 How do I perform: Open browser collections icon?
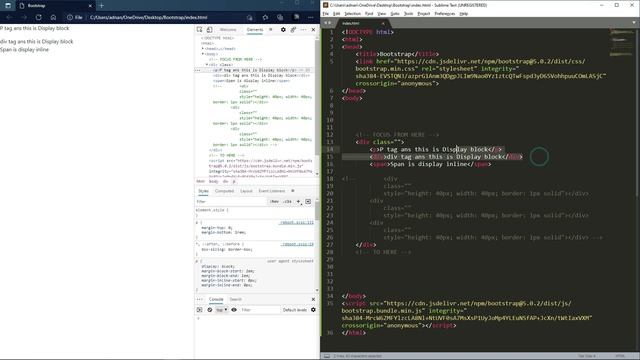pos(280,18)
